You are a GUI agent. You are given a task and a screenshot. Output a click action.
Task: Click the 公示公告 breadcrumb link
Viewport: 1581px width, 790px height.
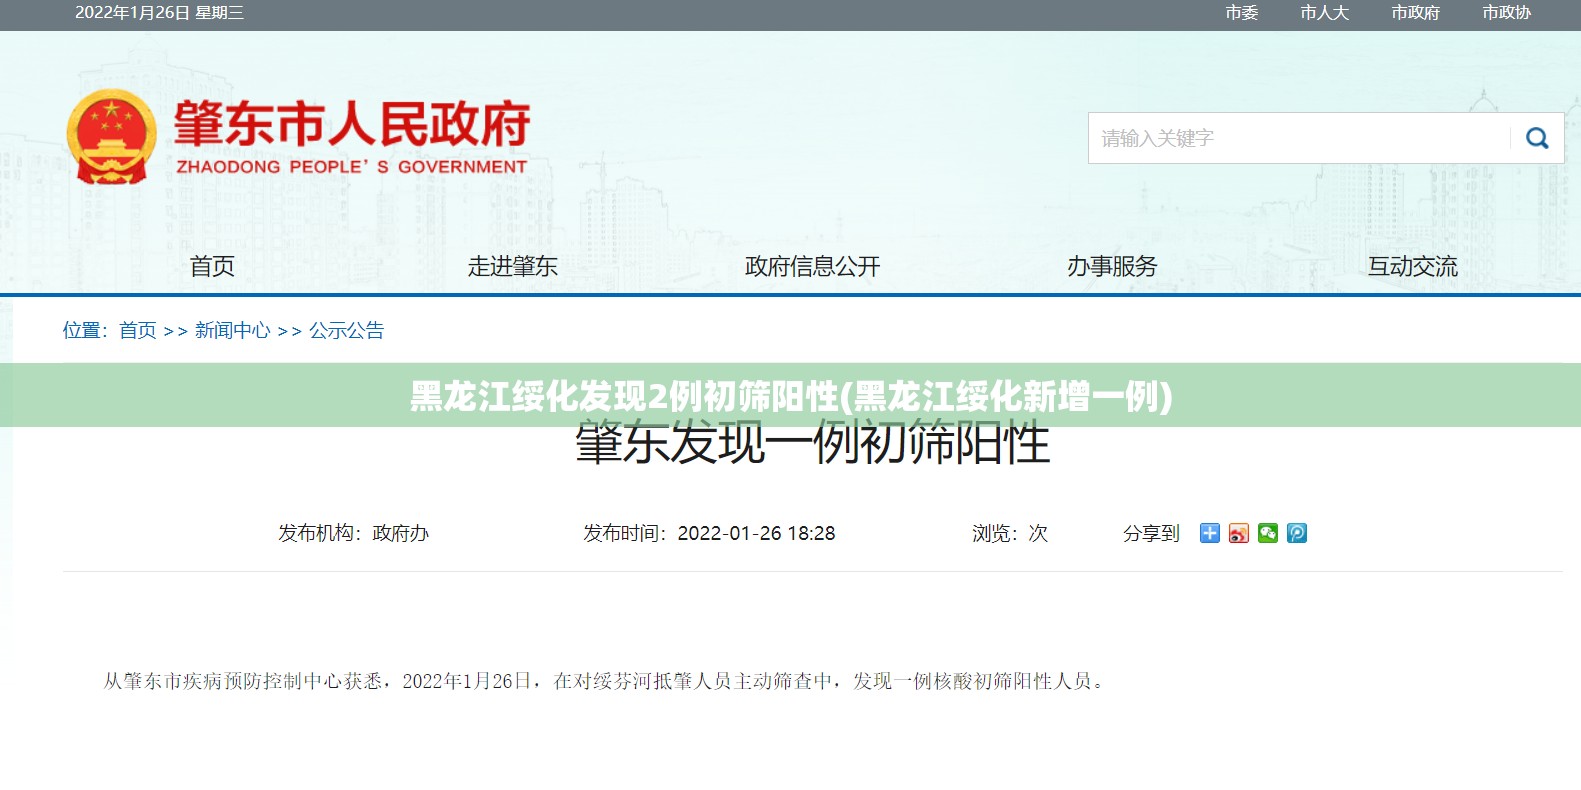pos(346,330)
